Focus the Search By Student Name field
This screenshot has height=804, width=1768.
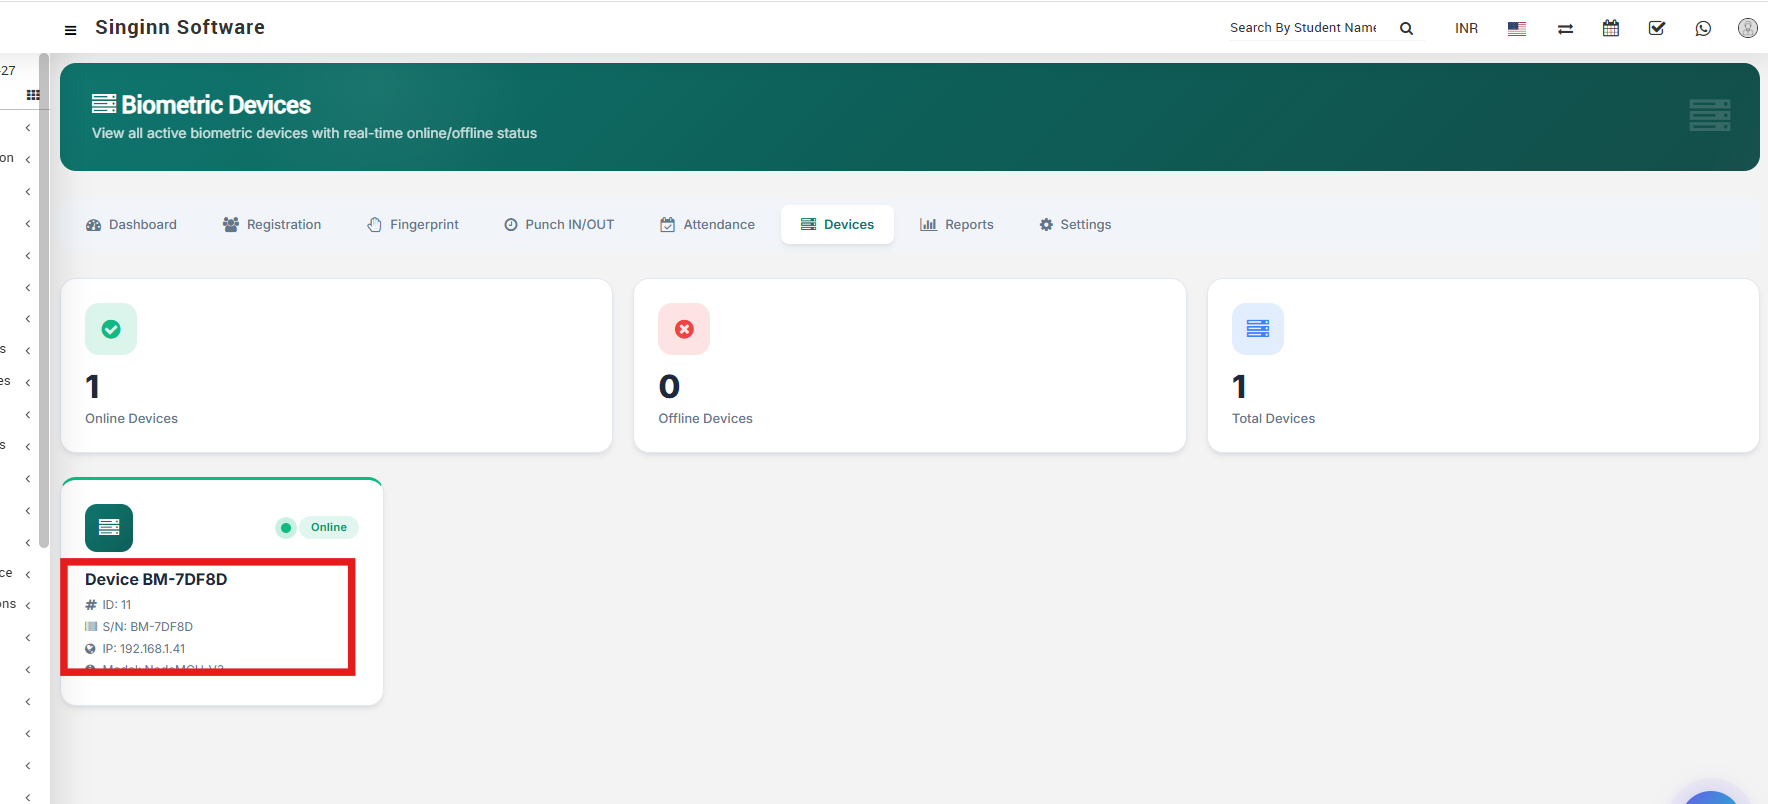point(1303,28)
